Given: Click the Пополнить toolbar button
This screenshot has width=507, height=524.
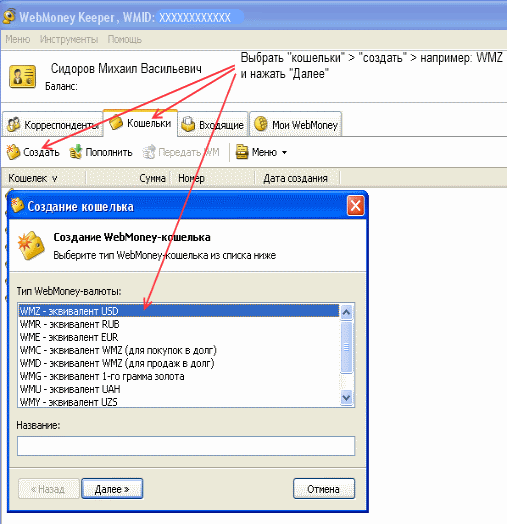Looking at the screenshot, I should coord(101,152).
